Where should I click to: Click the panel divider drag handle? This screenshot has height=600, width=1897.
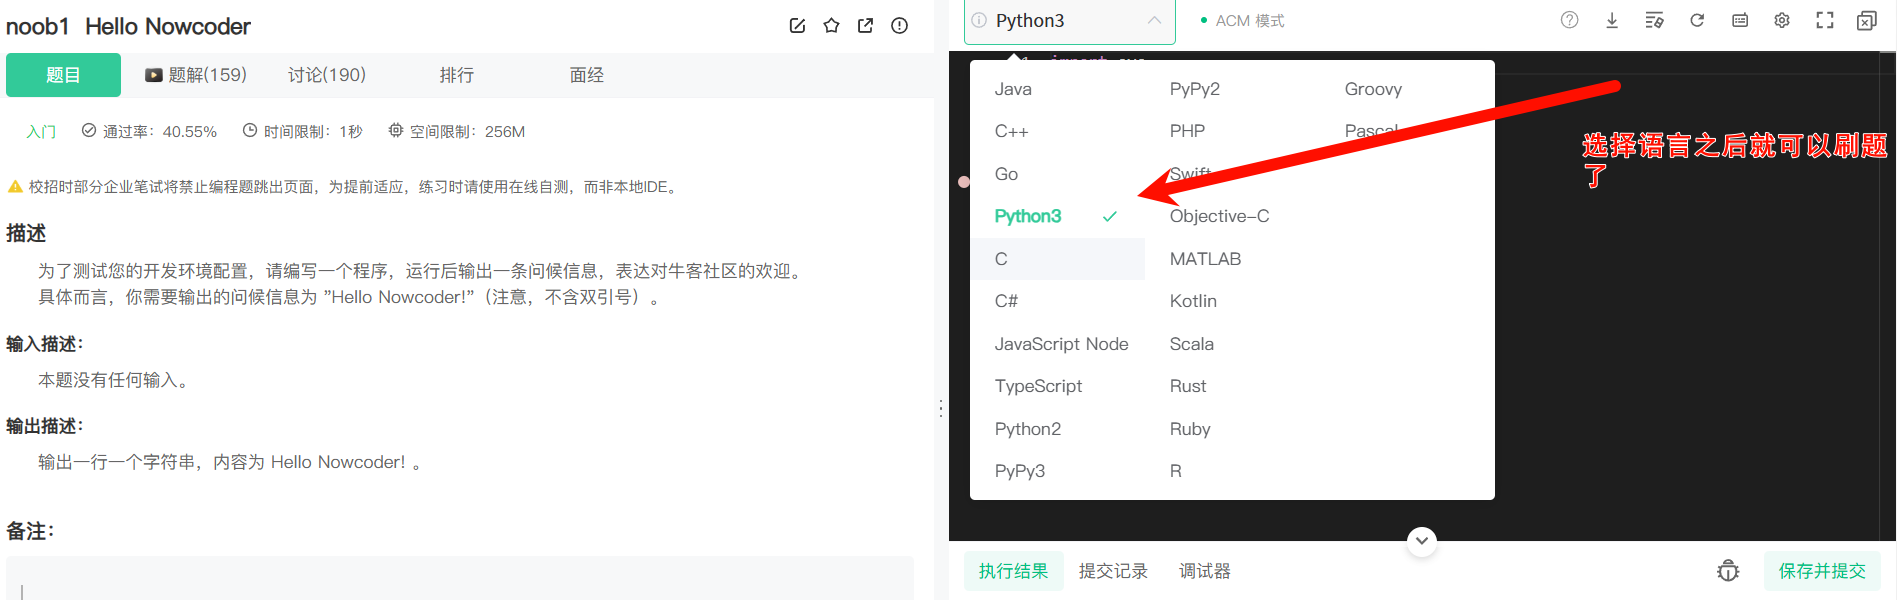click(x=941, y=408)
